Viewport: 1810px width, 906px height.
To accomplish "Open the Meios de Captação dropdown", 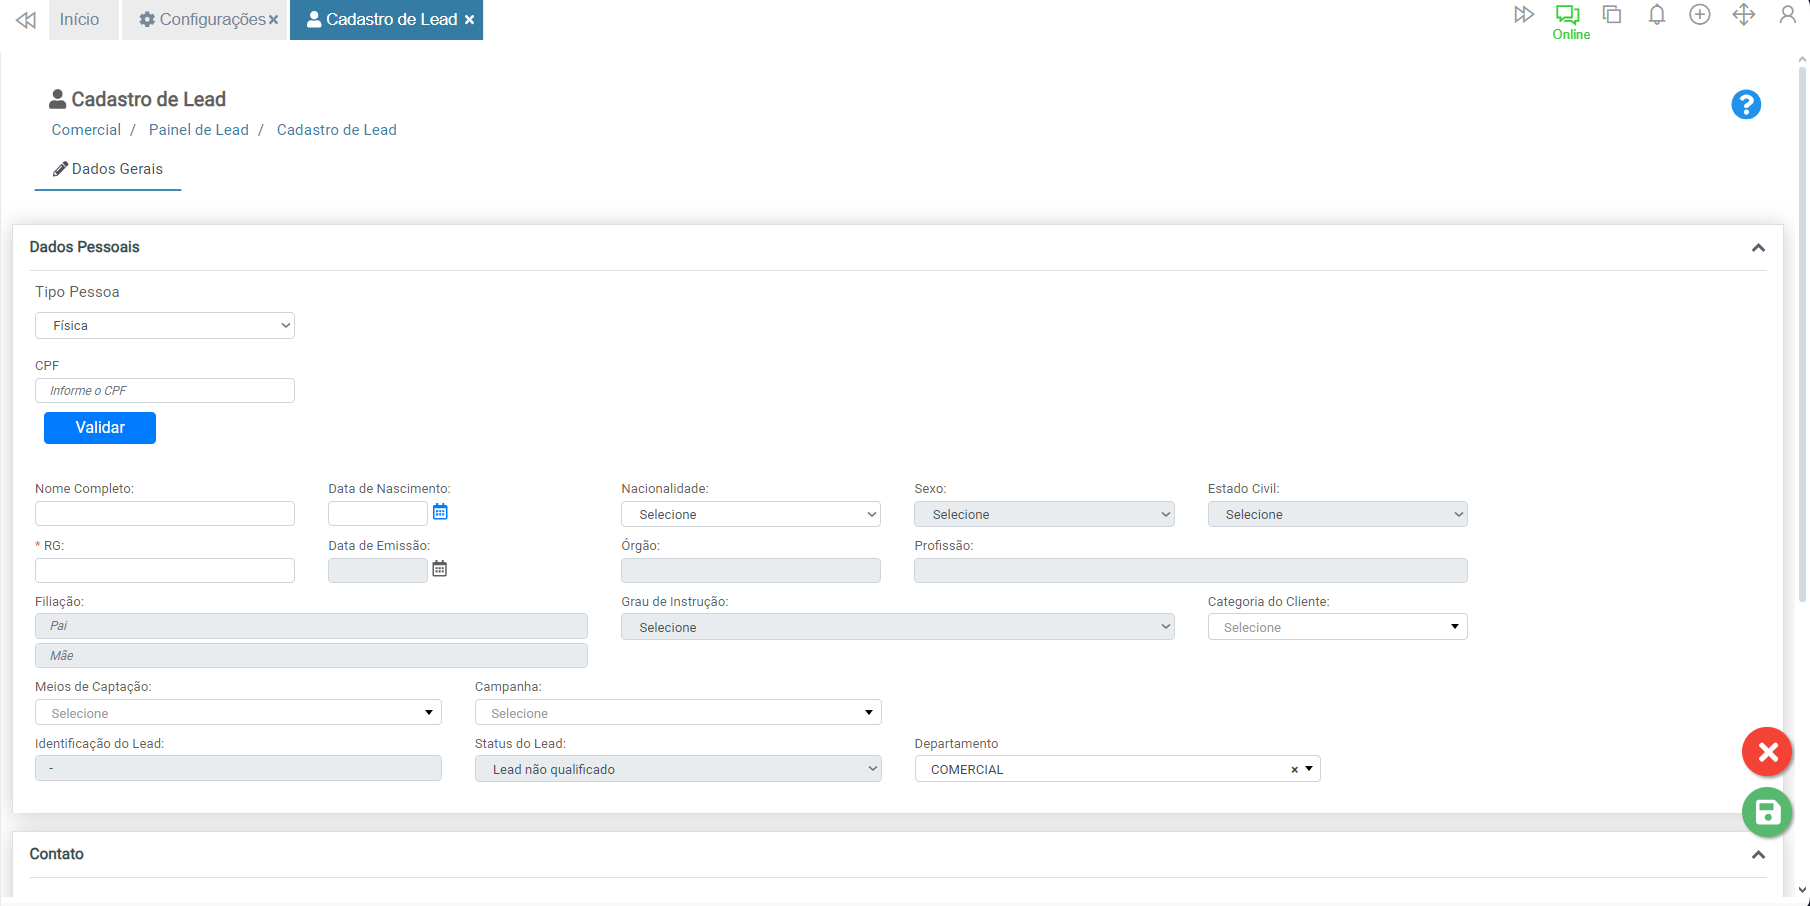I will (238, 713).
